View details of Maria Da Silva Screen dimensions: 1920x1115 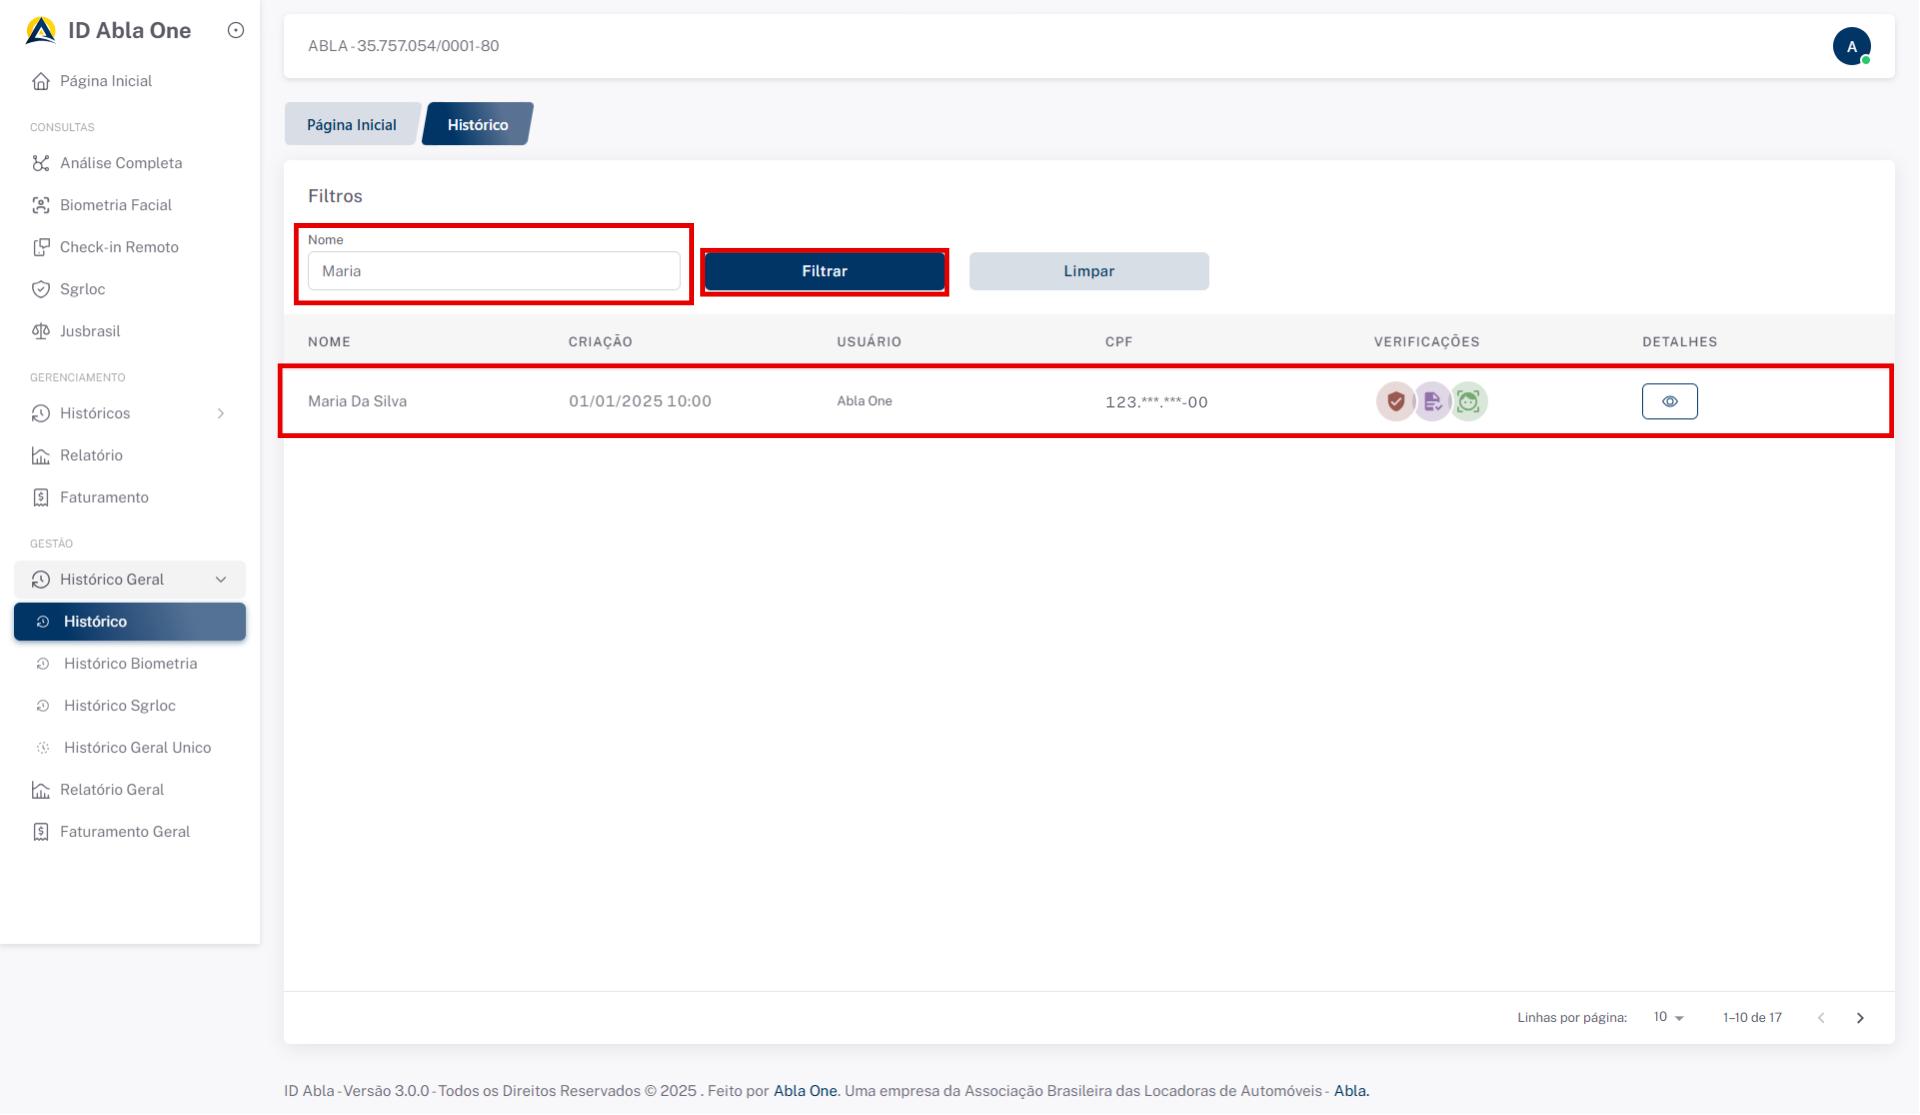pos(1669,402)
